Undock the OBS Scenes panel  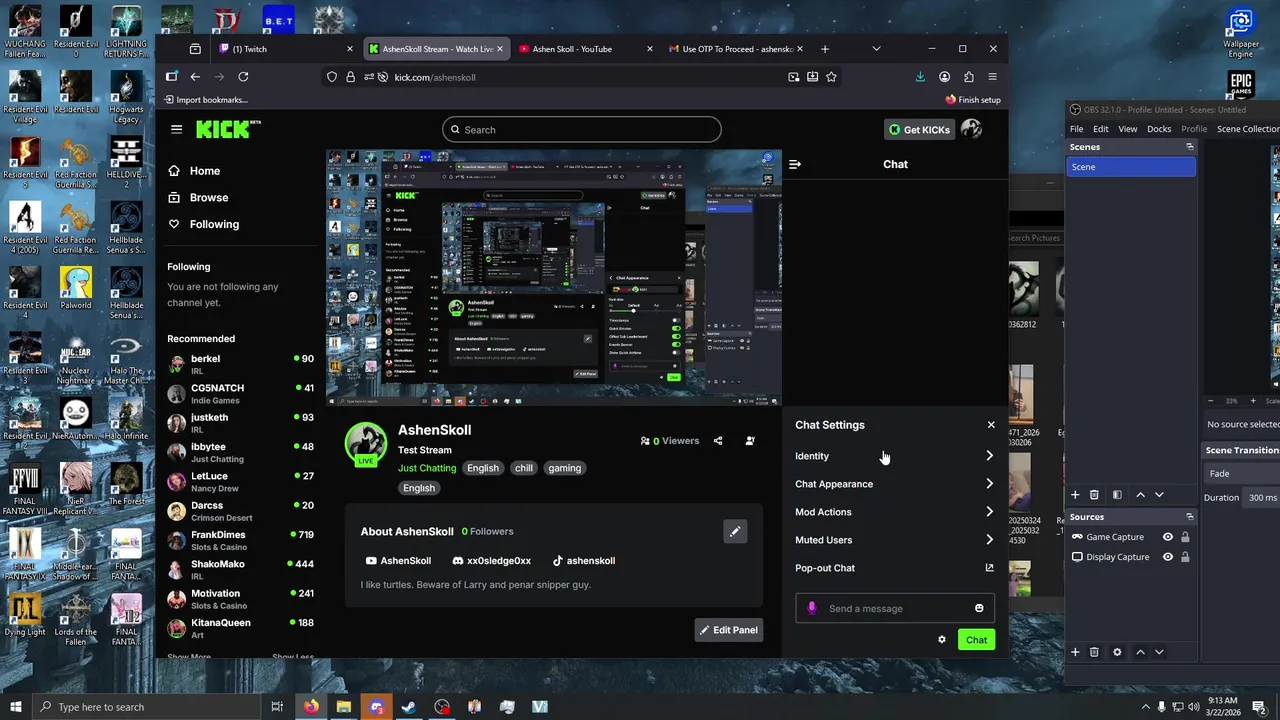click(1189, 147)
